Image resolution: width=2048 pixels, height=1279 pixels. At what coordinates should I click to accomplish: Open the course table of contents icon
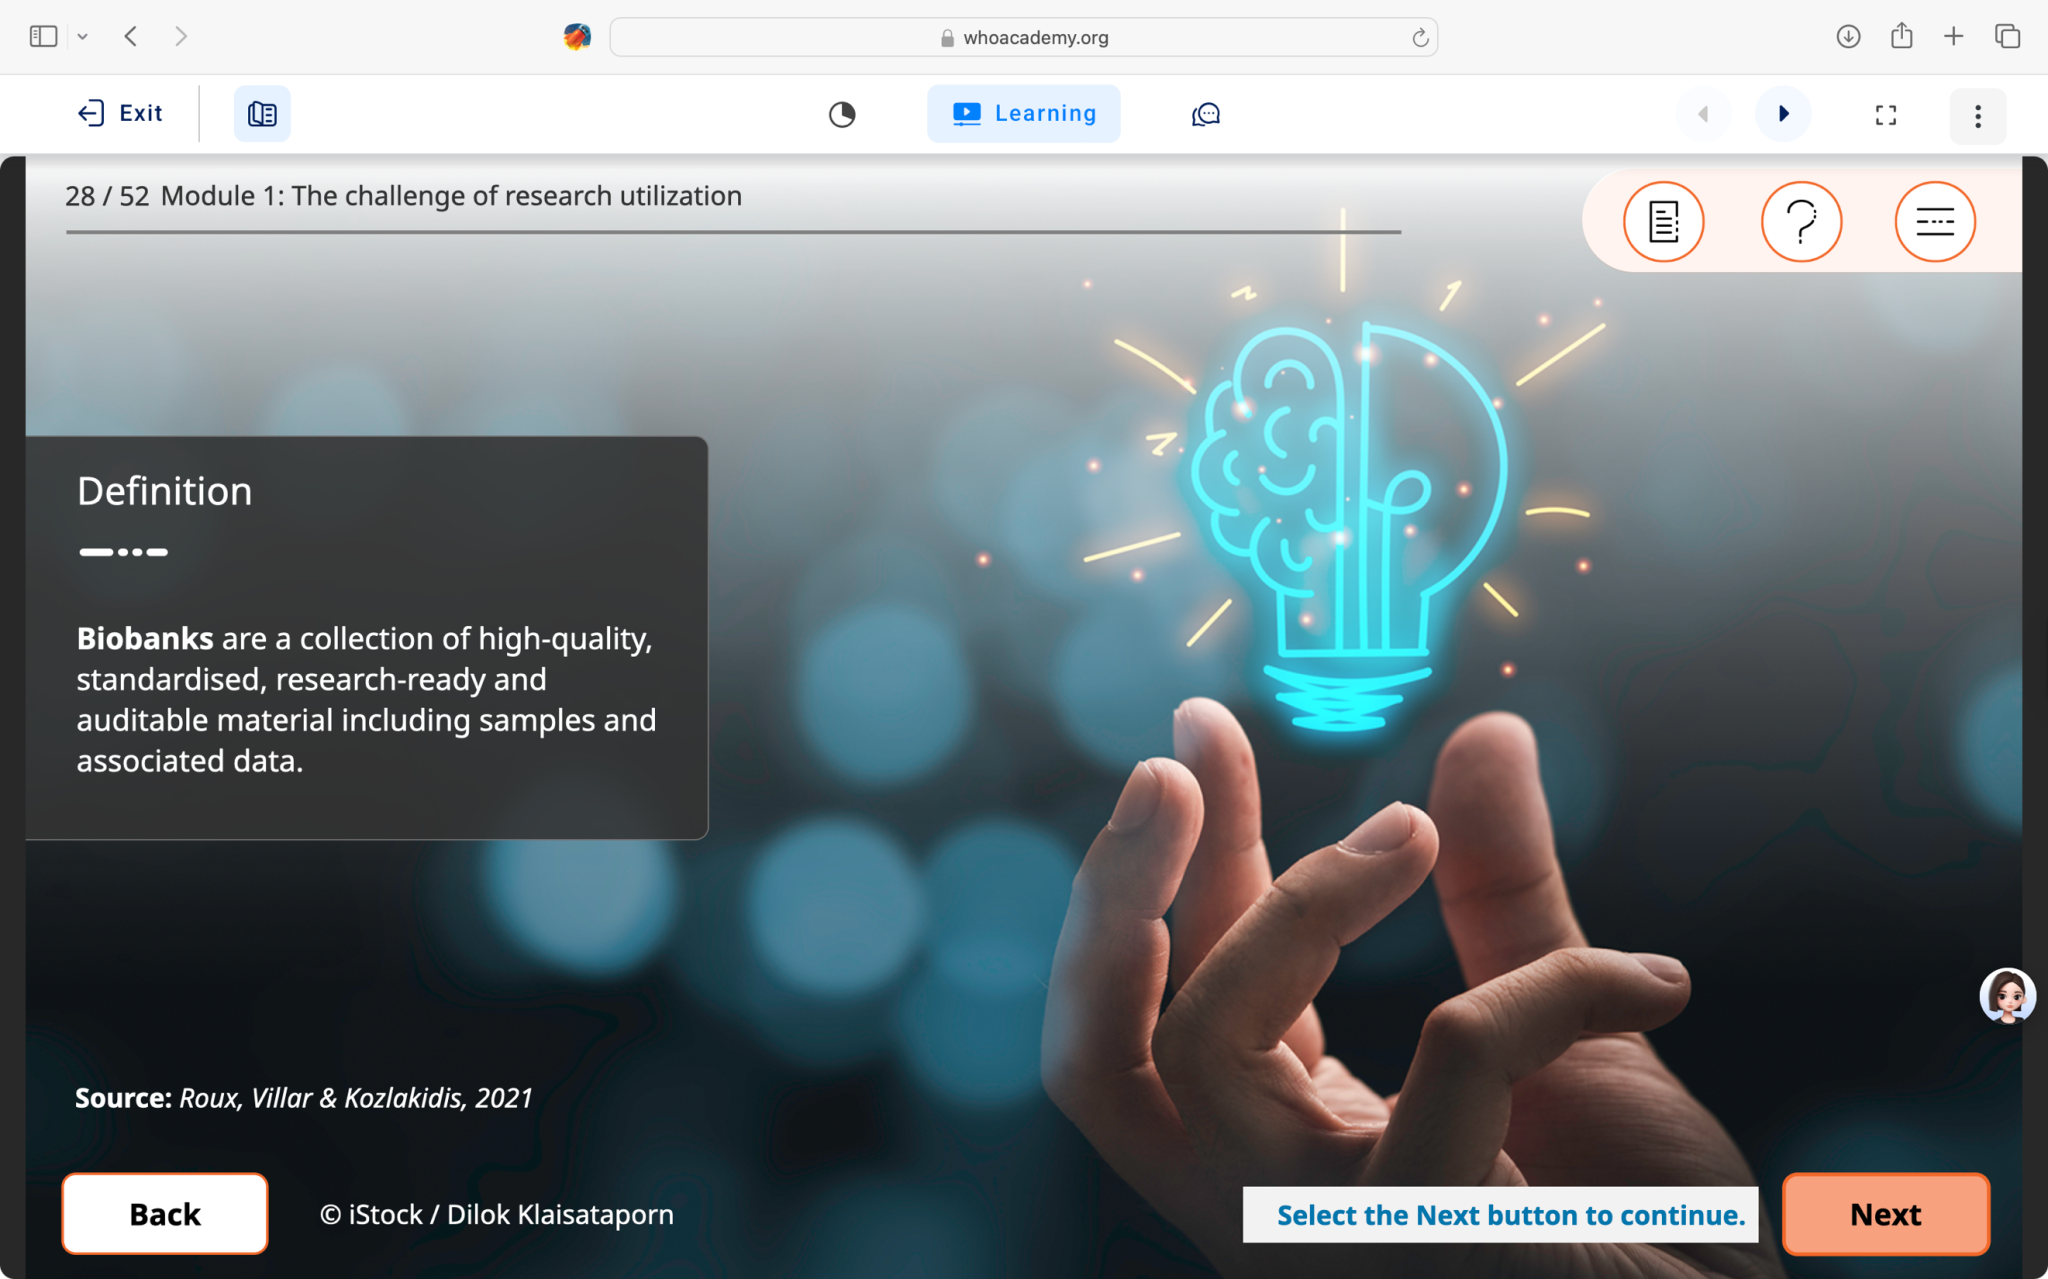click(x=262, y=114)
